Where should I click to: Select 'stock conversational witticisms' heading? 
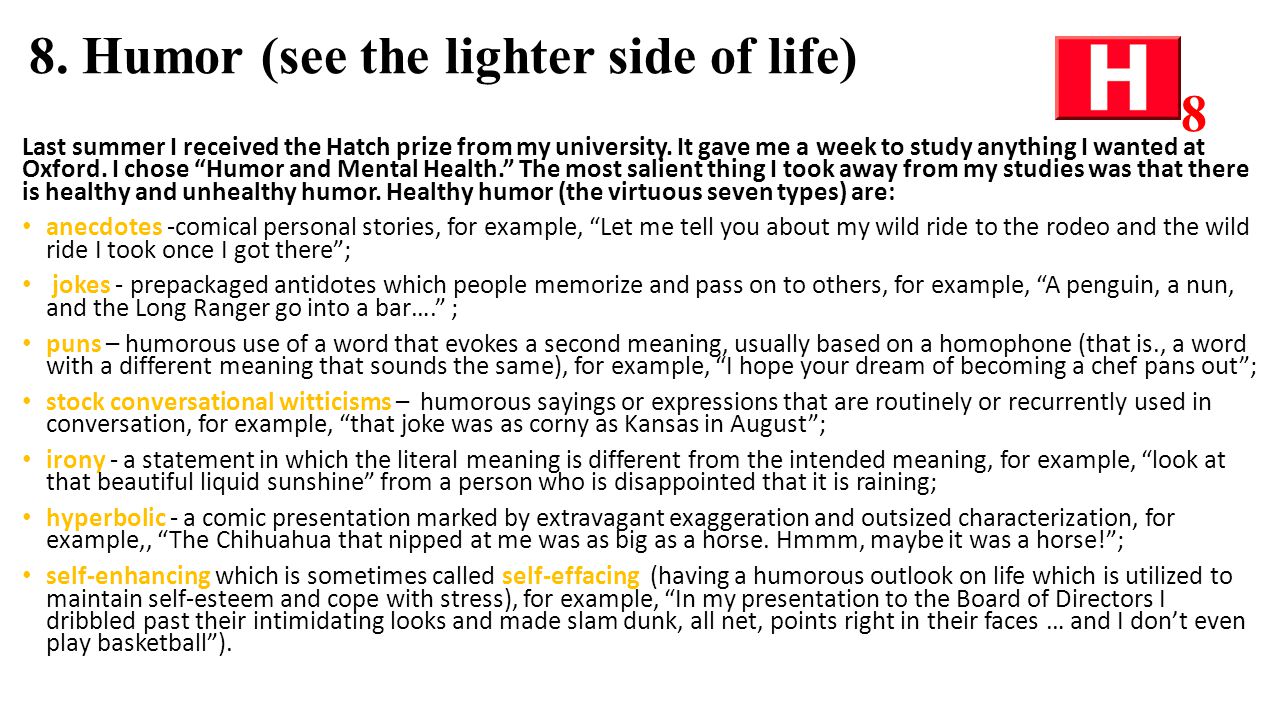pyautogui.click(x=218, y=402)
